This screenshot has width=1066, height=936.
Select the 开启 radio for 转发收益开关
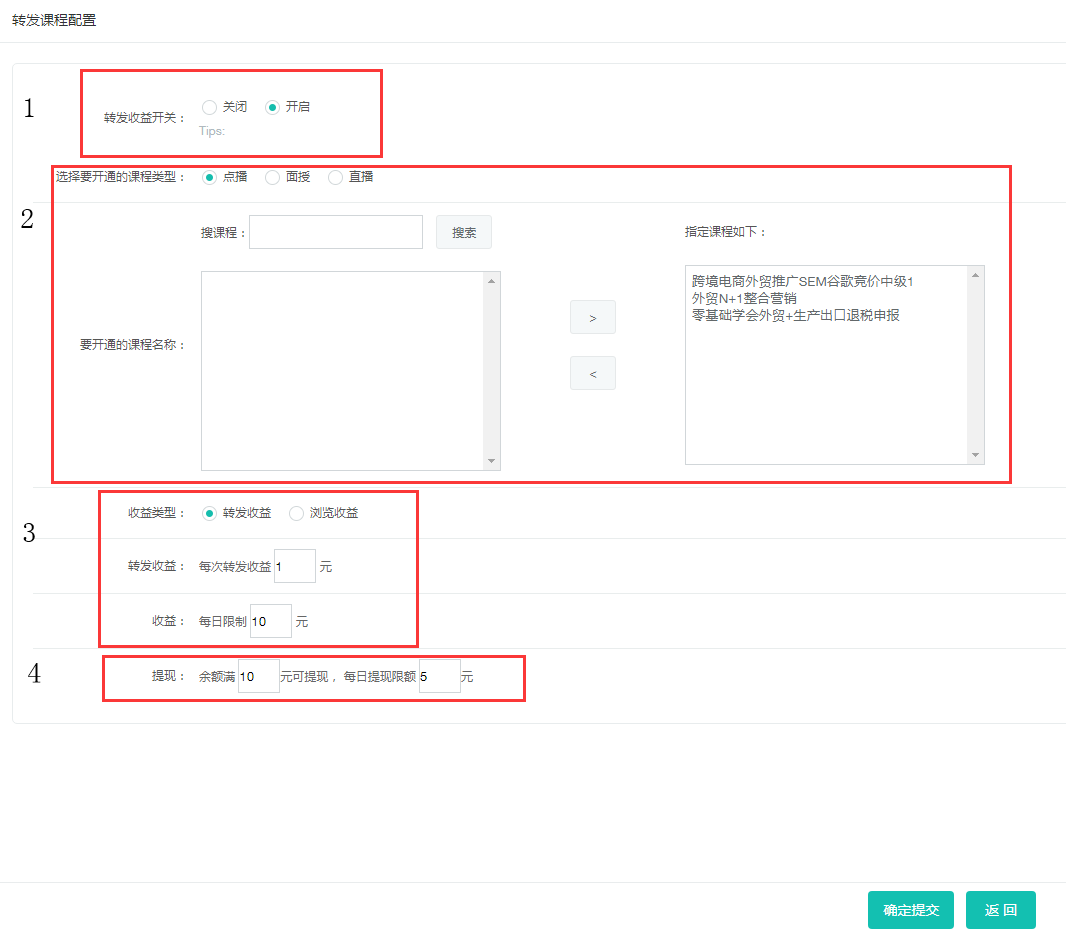(272, 107)
